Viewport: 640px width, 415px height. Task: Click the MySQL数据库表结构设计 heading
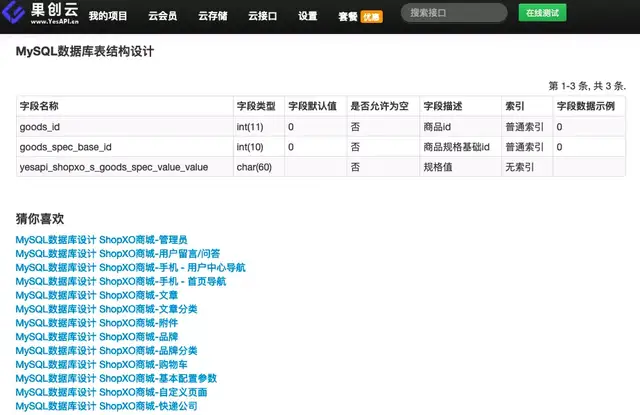click(85, 51)
